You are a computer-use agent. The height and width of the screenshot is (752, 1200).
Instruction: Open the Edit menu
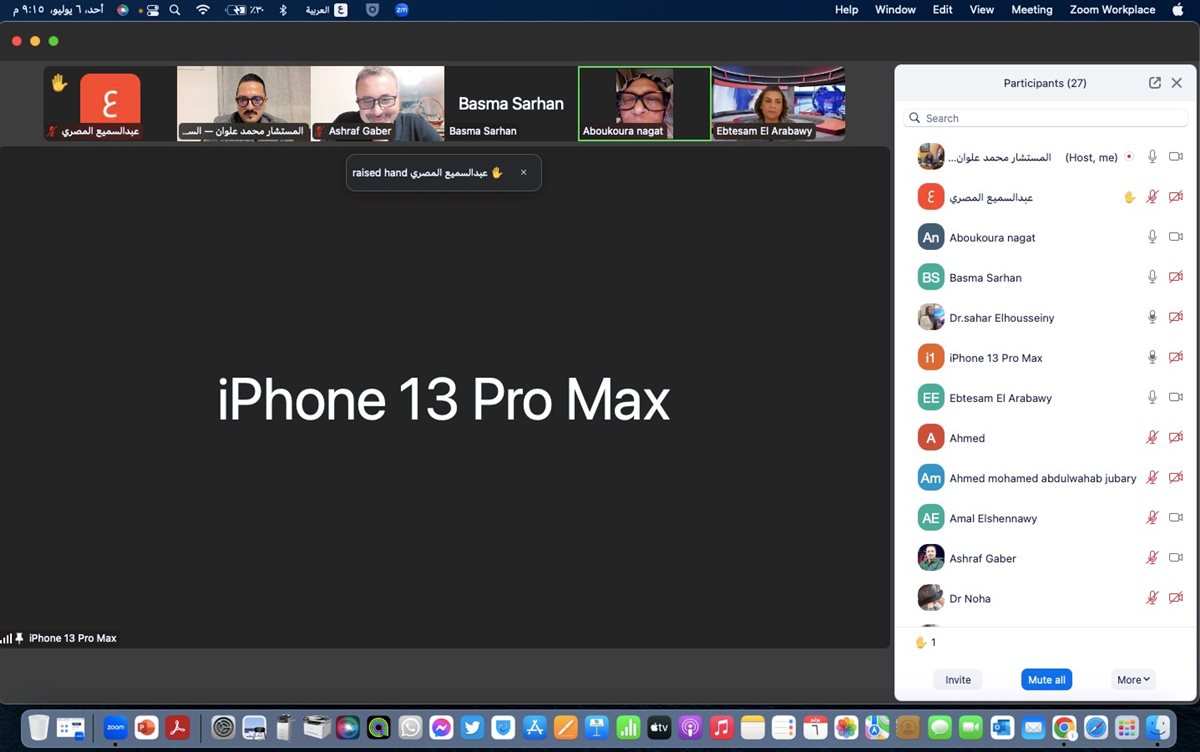[x=943, y=10]
